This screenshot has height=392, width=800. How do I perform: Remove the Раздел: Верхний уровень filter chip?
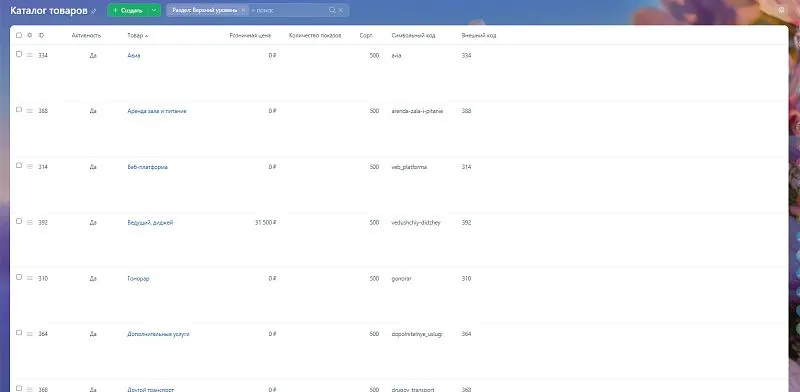click(x=243, y=10)
